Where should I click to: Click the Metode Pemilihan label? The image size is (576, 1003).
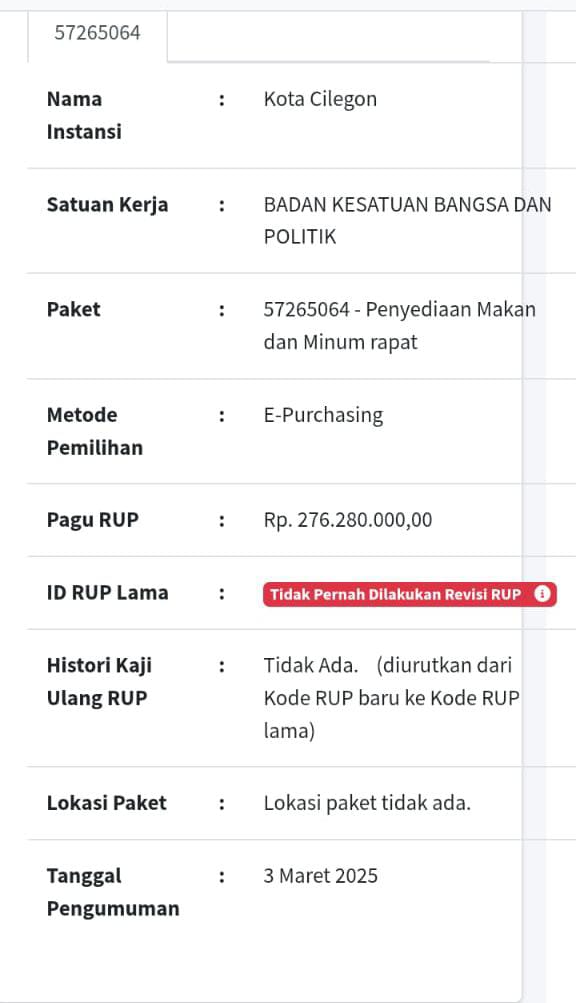95,432
